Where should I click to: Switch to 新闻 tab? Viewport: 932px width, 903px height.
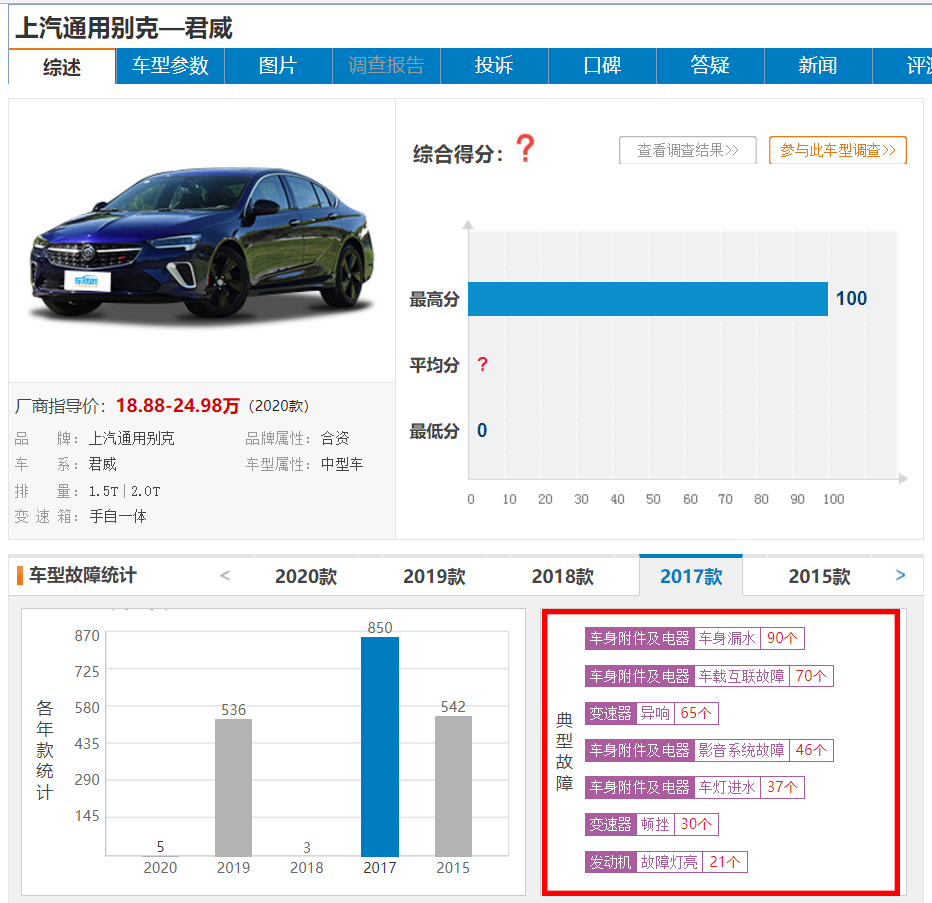(x=818, y=66)
